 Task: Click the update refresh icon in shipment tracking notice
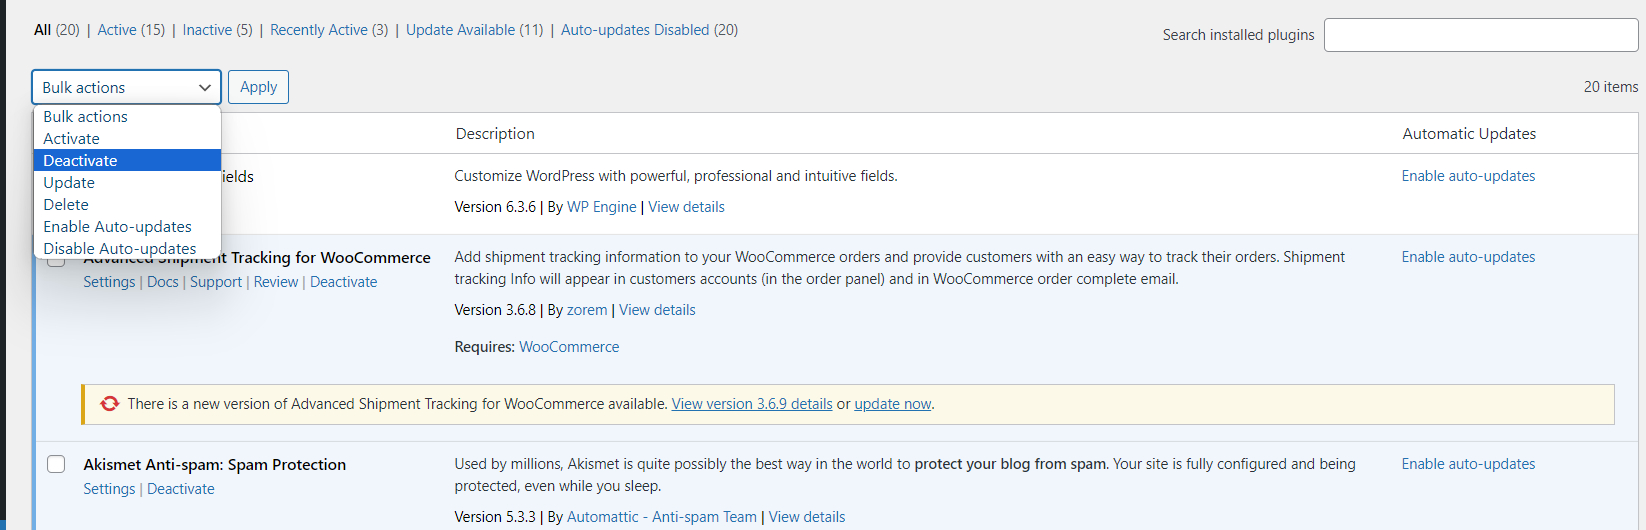click(110, 404)
